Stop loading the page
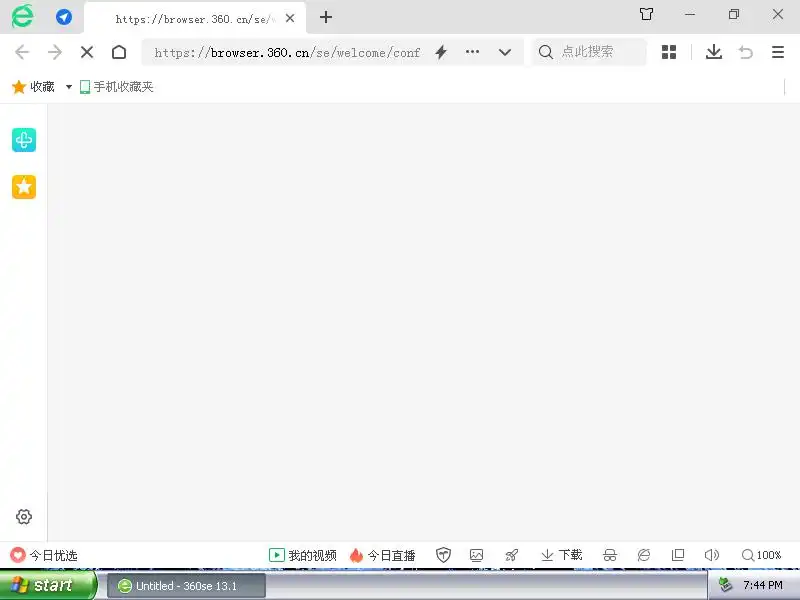Viewport: 800px width, 600px height. tap(87, 52)
